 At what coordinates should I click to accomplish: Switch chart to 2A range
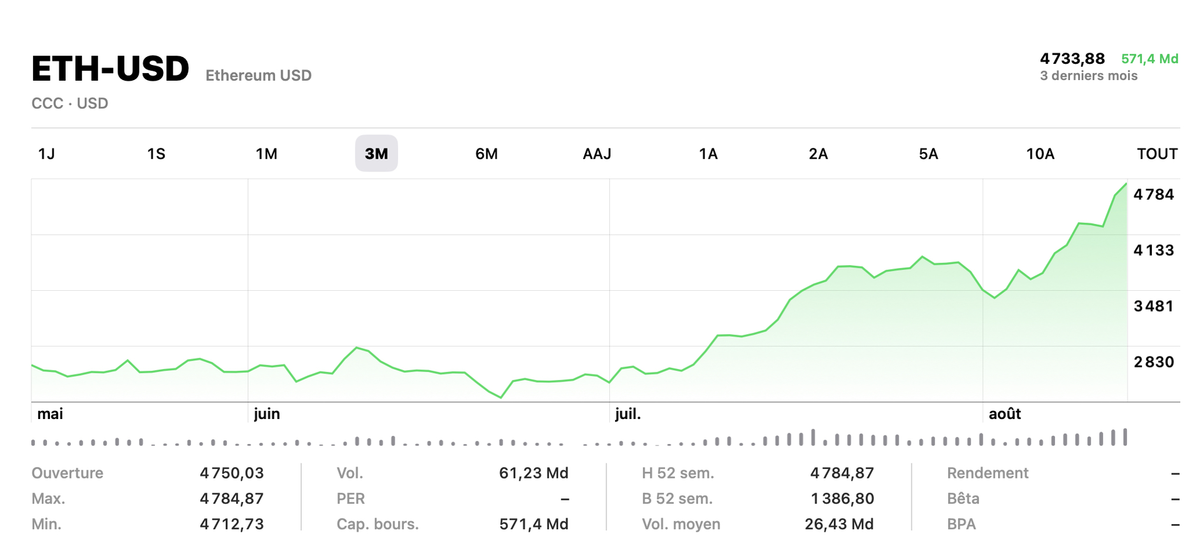(818, 154)
